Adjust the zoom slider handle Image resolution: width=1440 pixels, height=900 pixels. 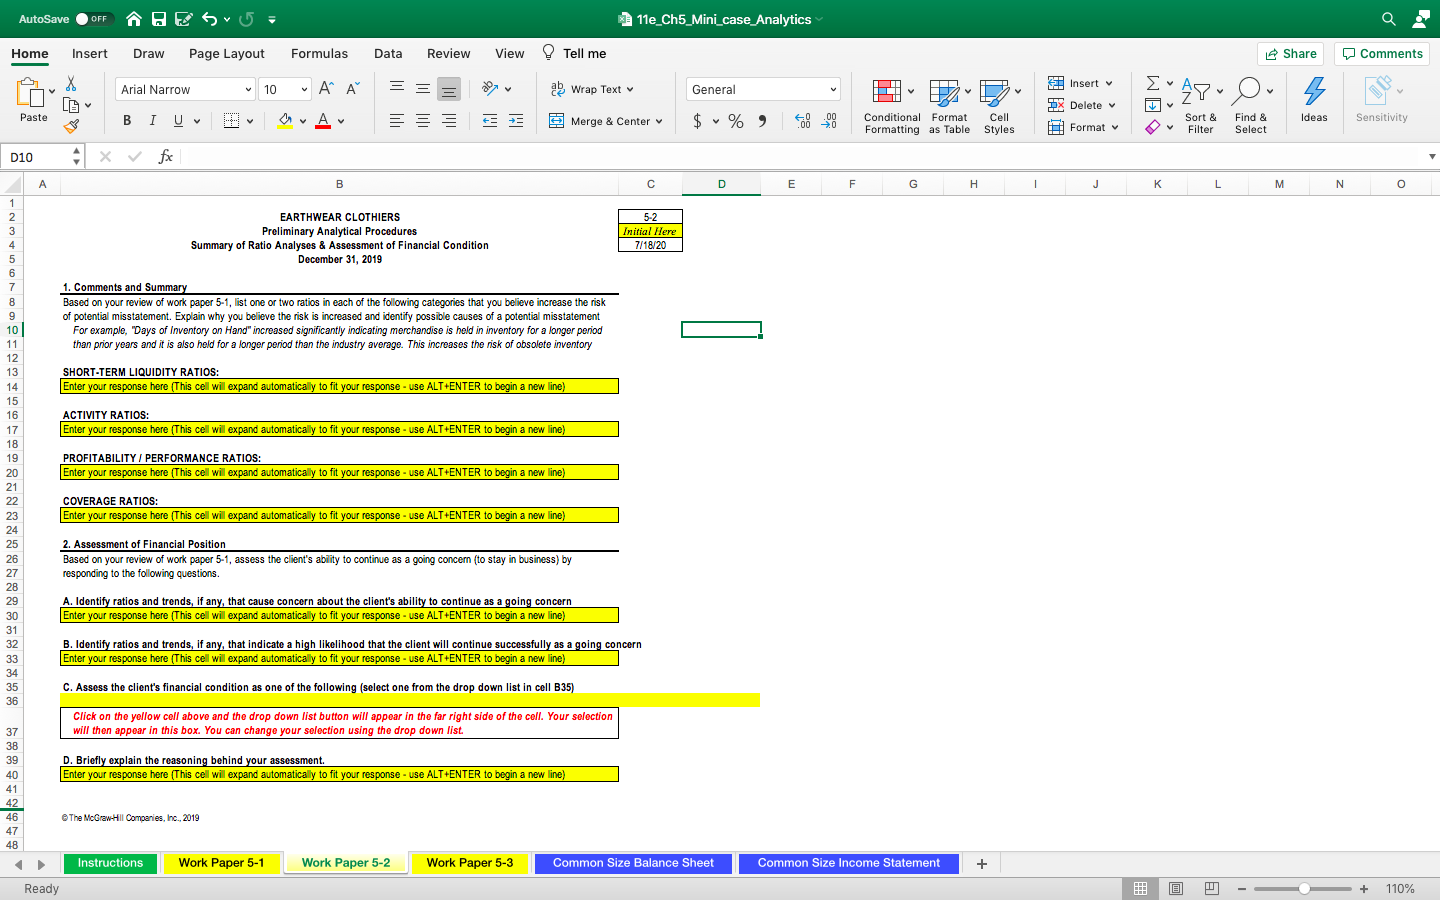tap(1304, 889)
